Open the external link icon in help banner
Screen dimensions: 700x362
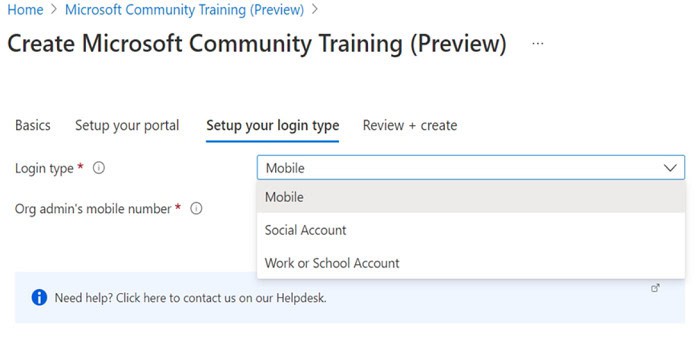[655, 288]
